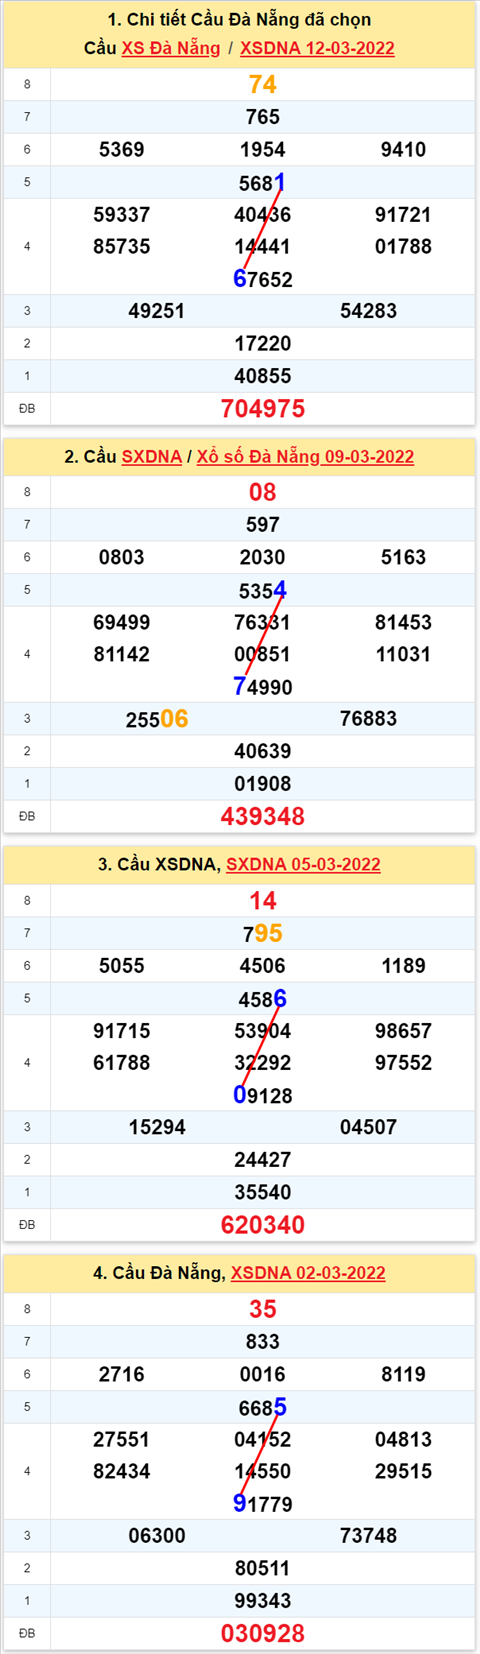Viewport: 480px width, 1654px height.
Task: Click the prize number 91779 with blue 9
Action: coord(263,1503)
